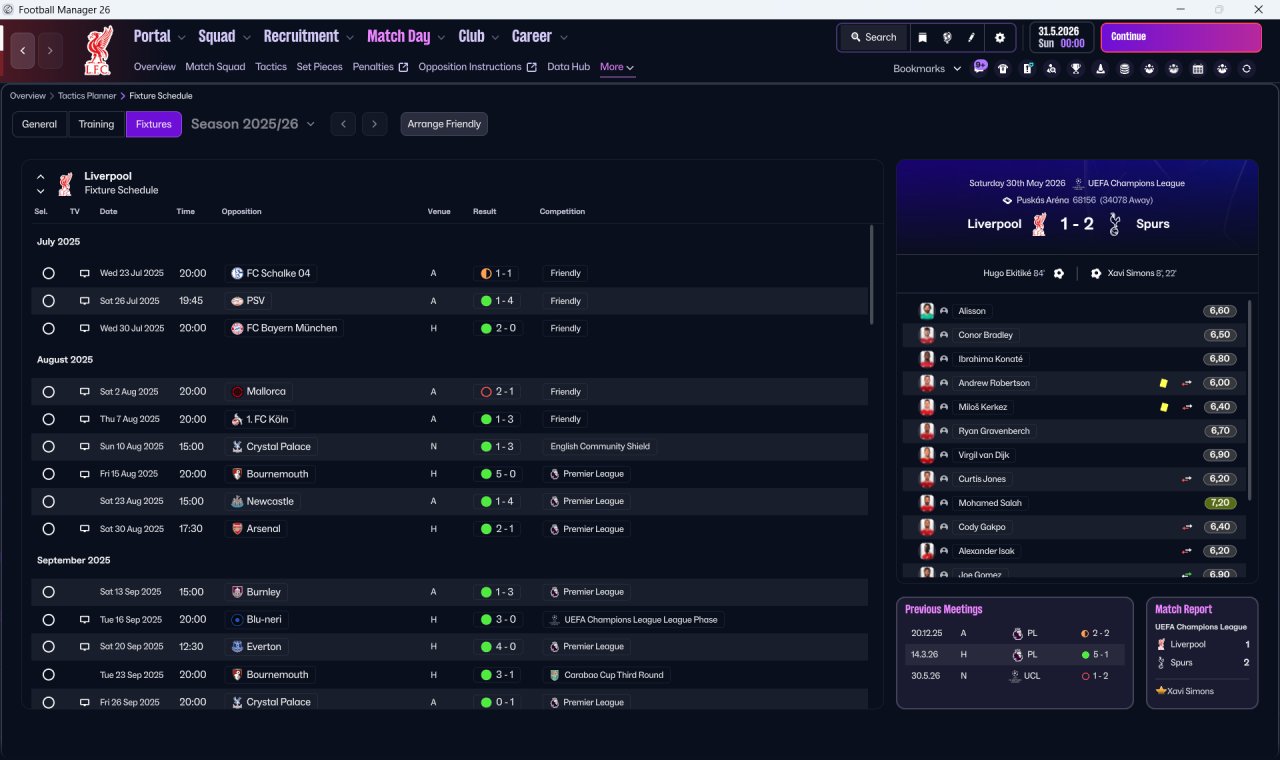The image size is (1280, 760).
Task: Open the Match Day dropdown menu
Action: 406,36
